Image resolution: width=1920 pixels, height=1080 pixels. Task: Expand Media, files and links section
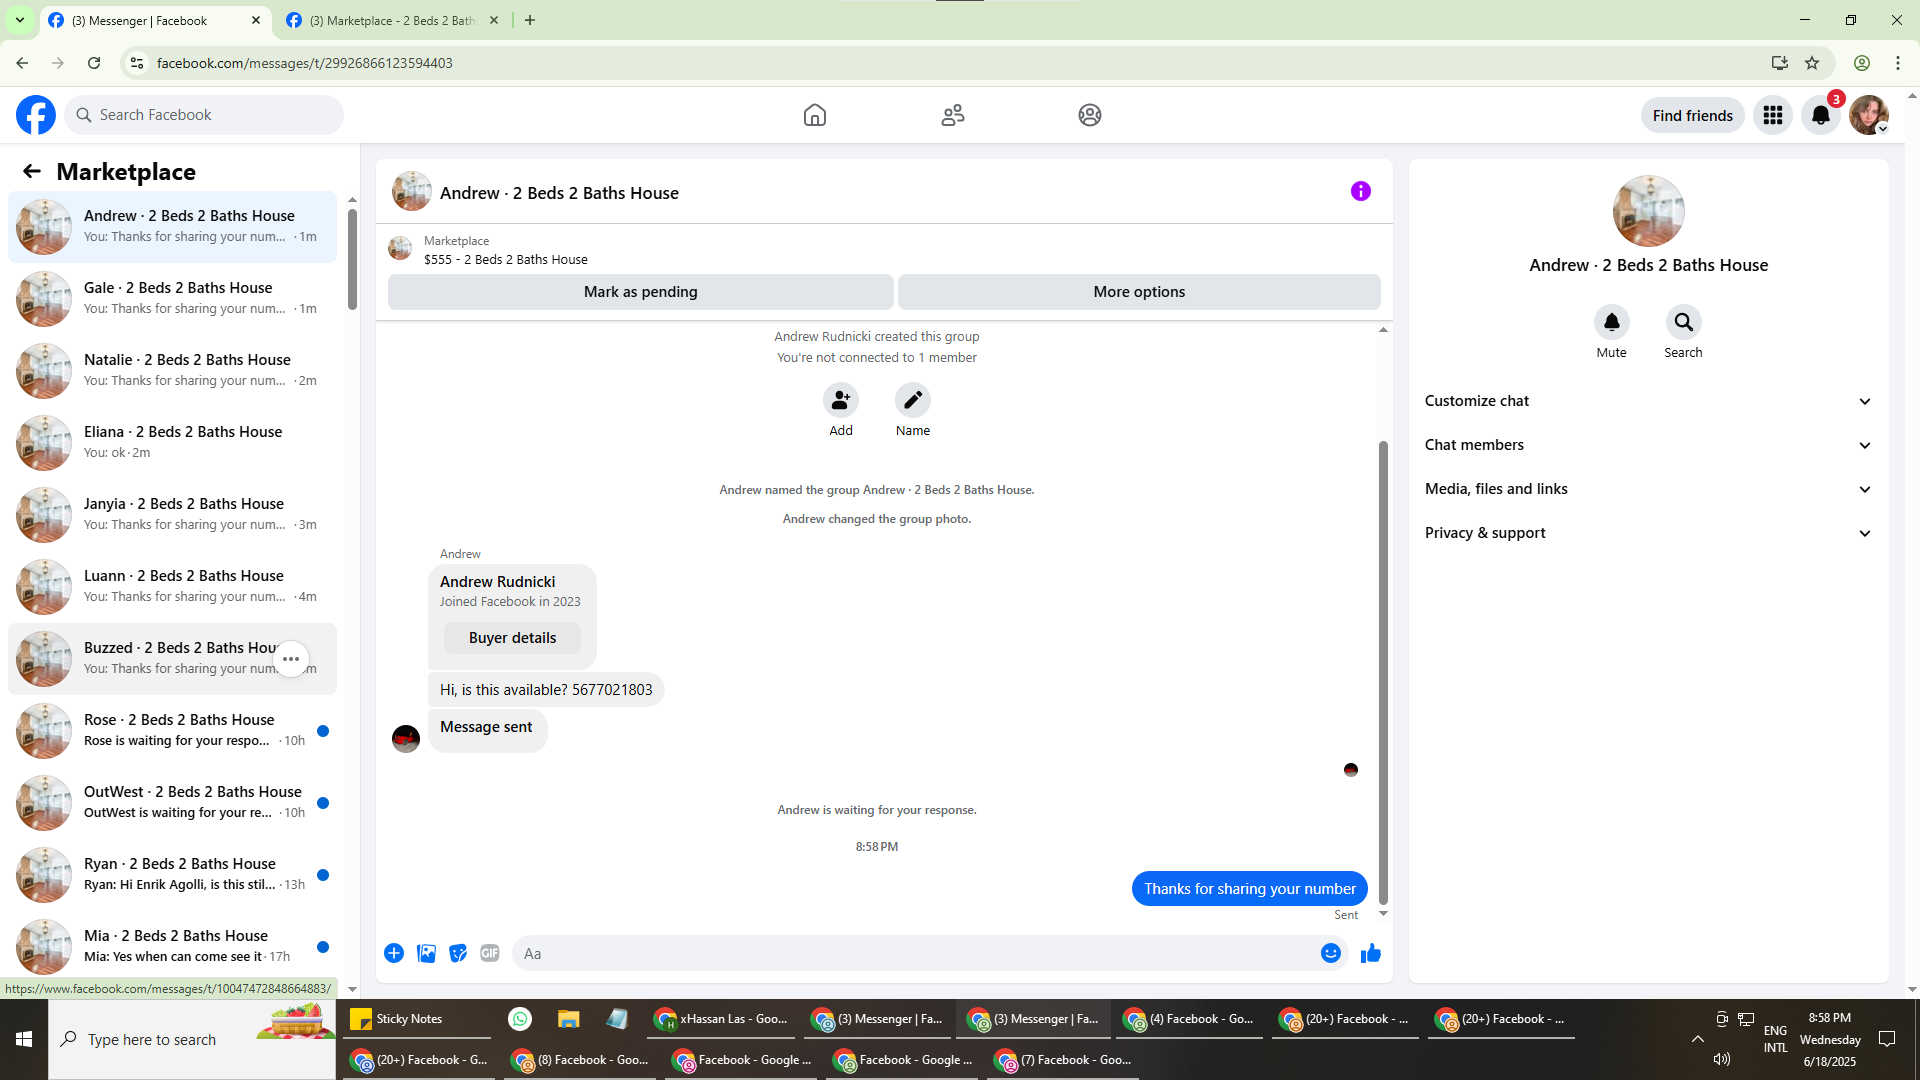coord(1648,489)
